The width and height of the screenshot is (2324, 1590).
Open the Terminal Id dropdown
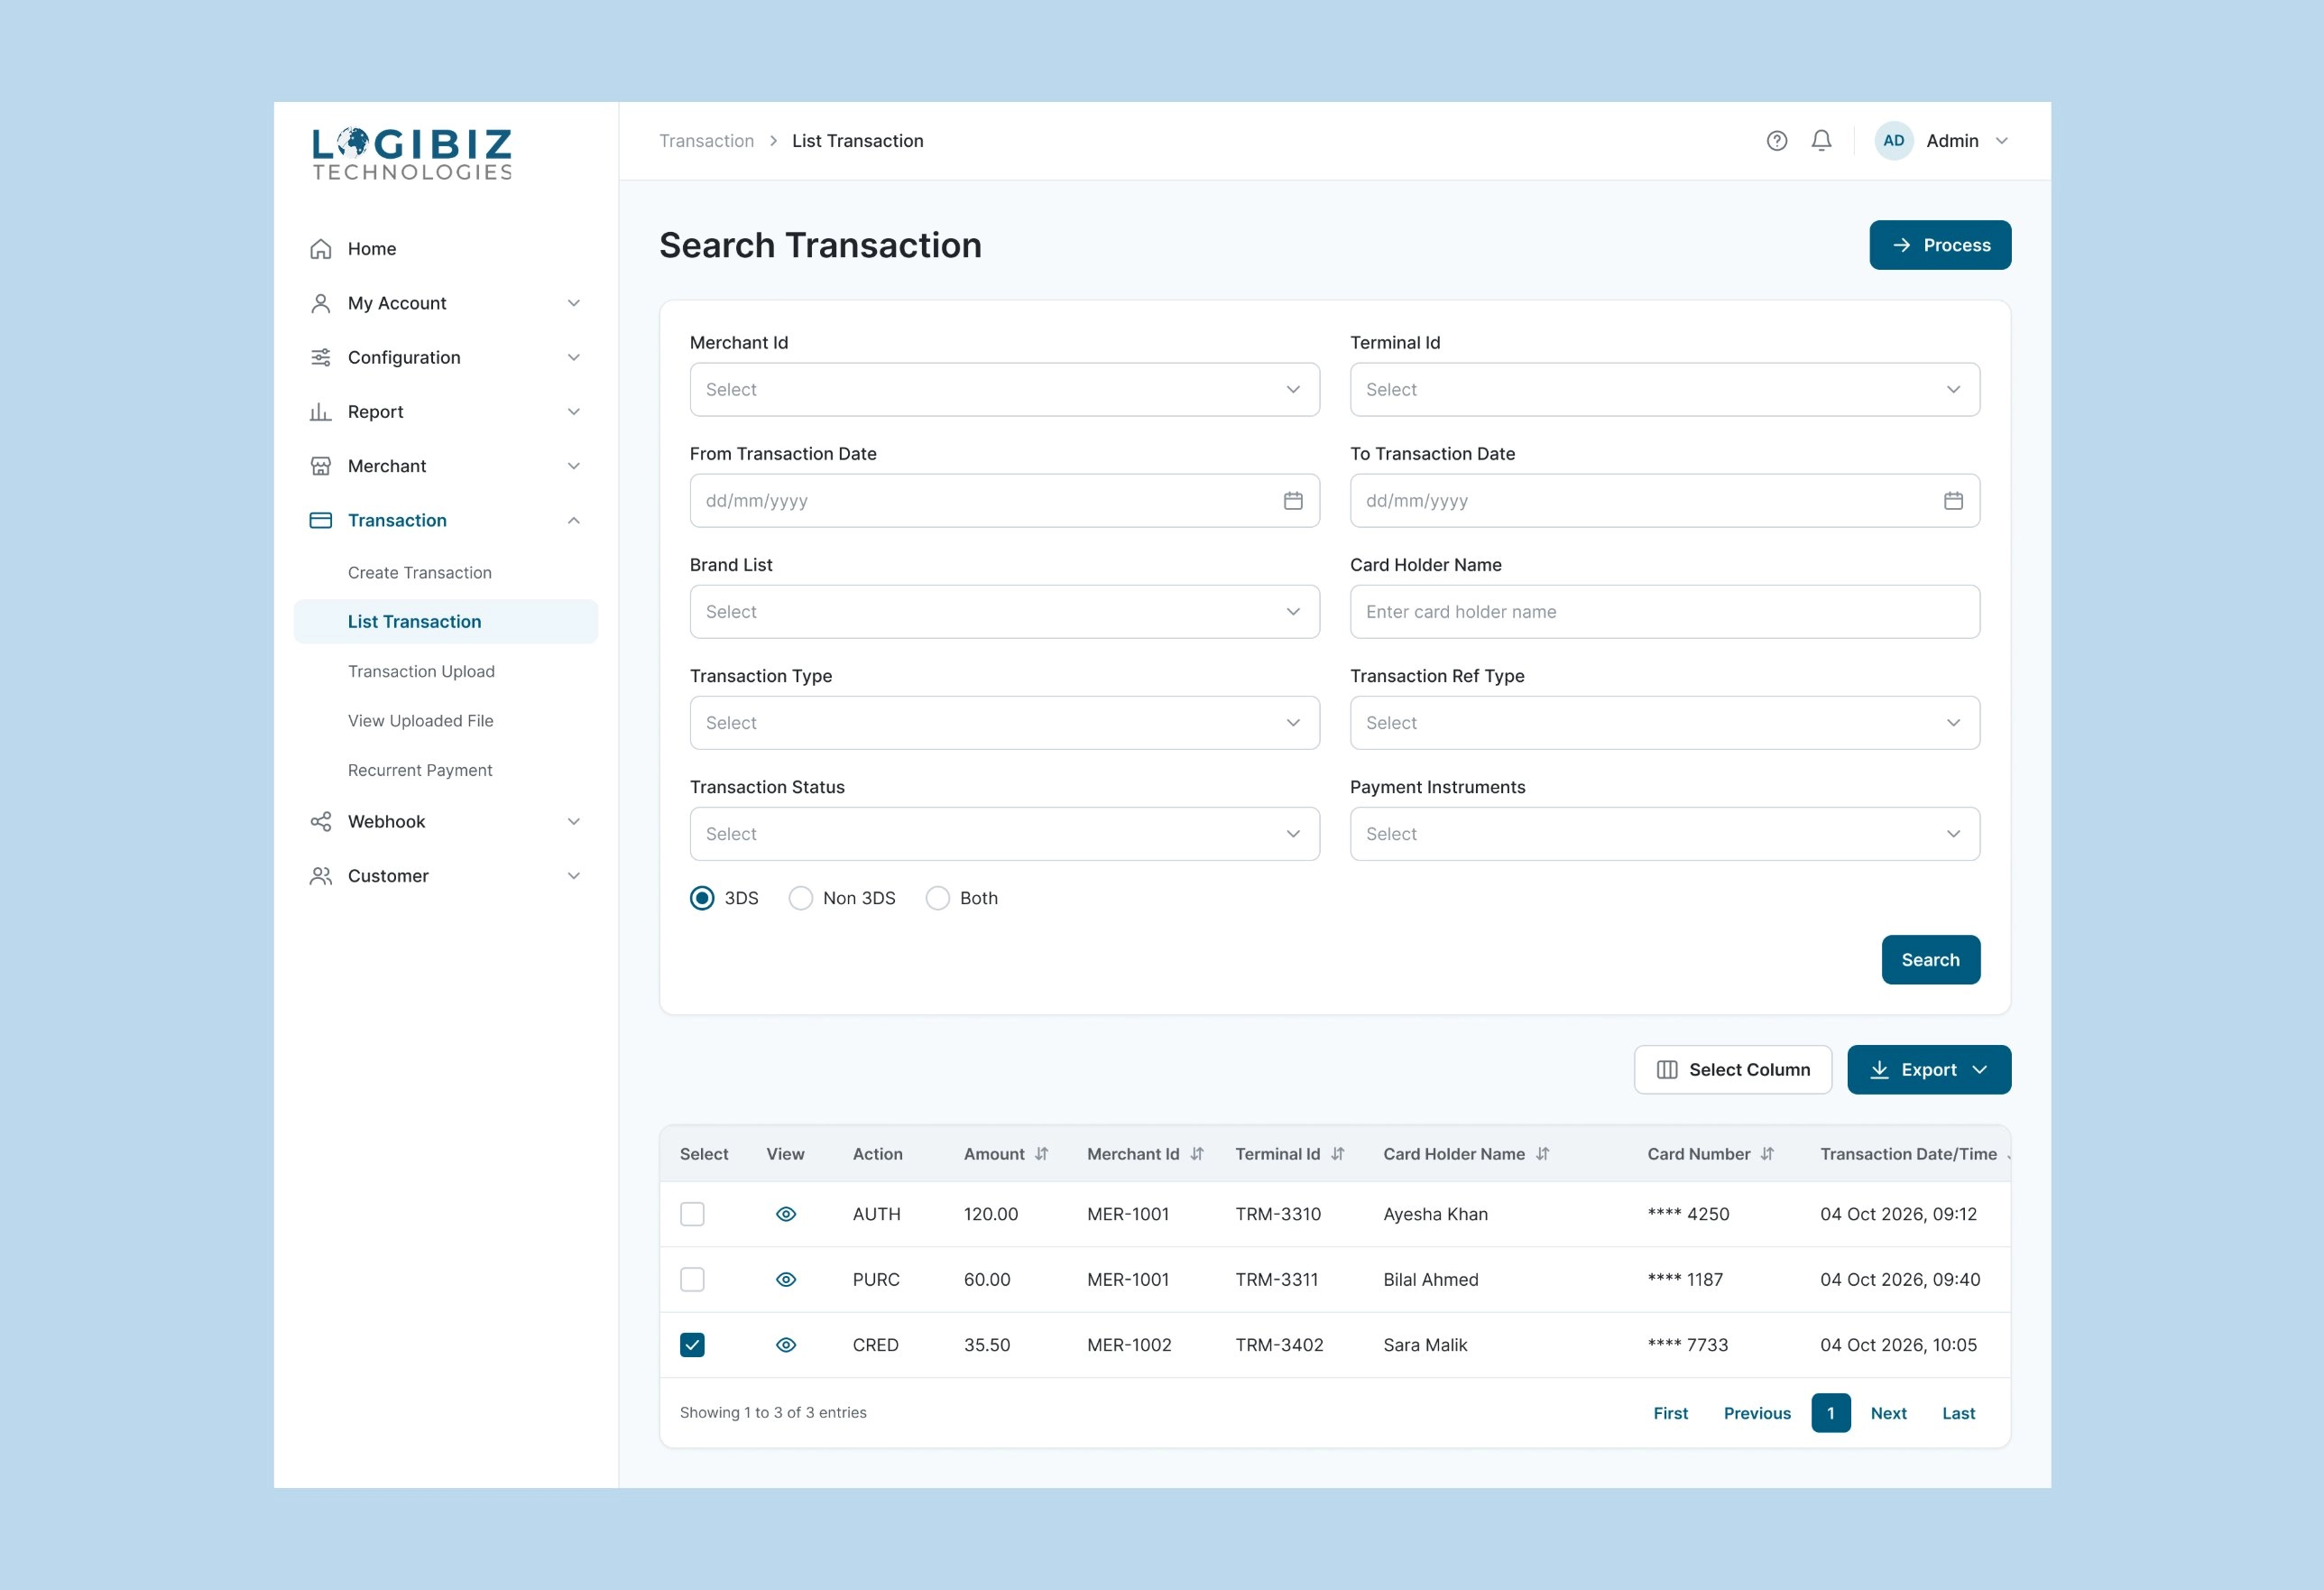1664,390
